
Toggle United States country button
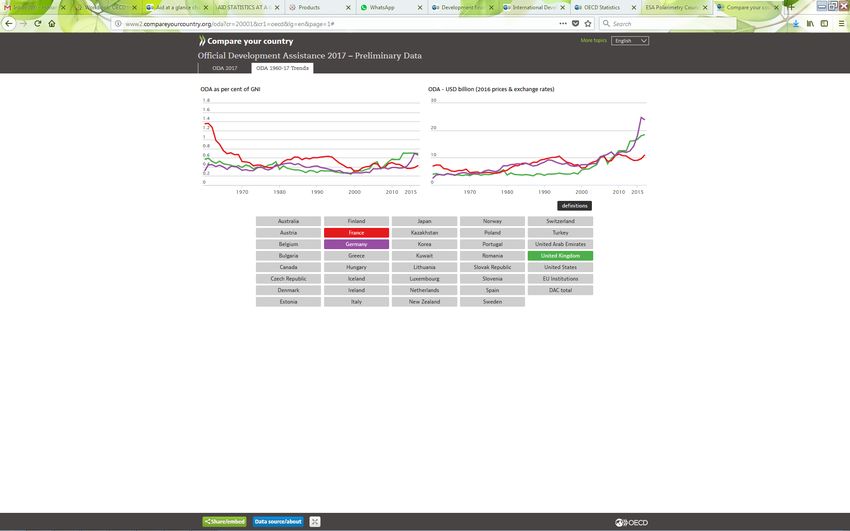click(x=560, y=267)
